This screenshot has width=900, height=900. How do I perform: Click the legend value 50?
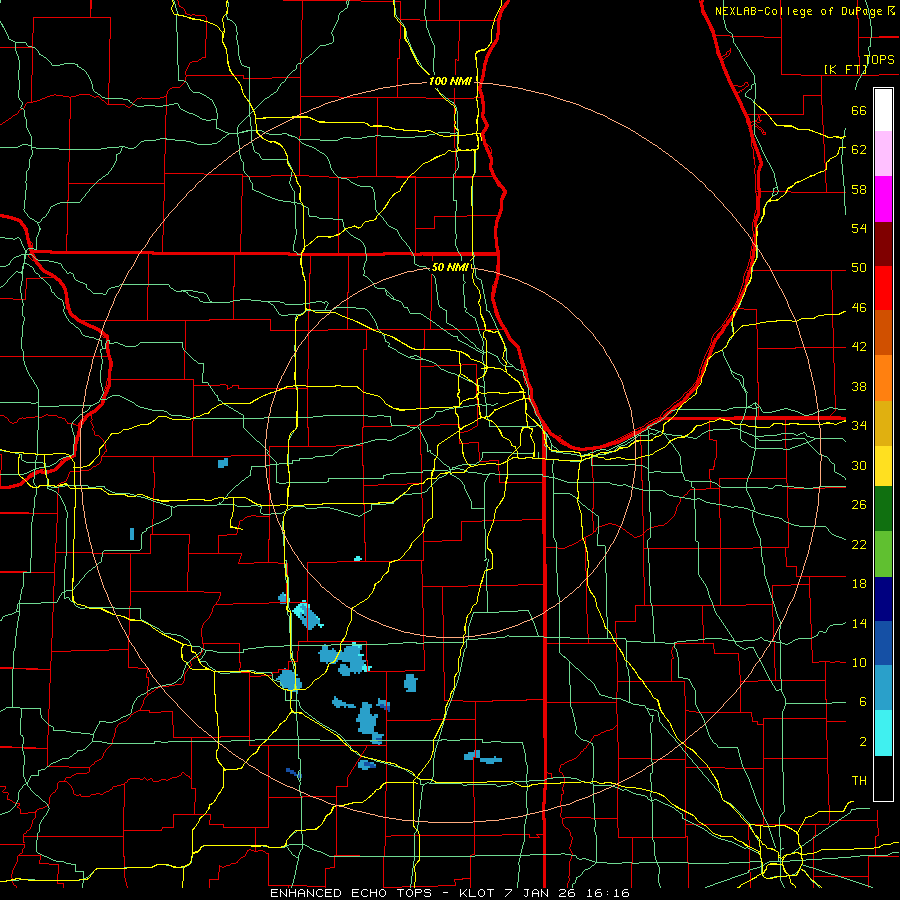tap(859, 268)
